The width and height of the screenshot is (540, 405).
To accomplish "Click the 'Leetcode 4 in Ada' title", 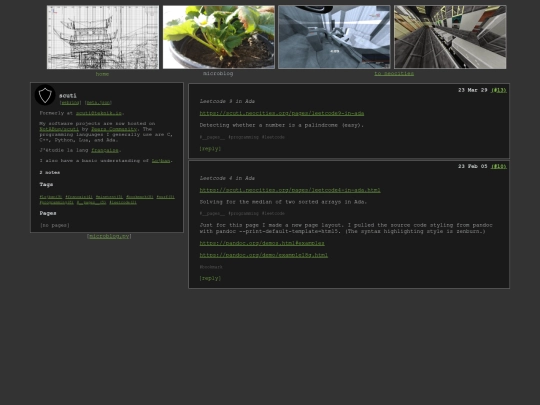I will [x=227, y=178].
